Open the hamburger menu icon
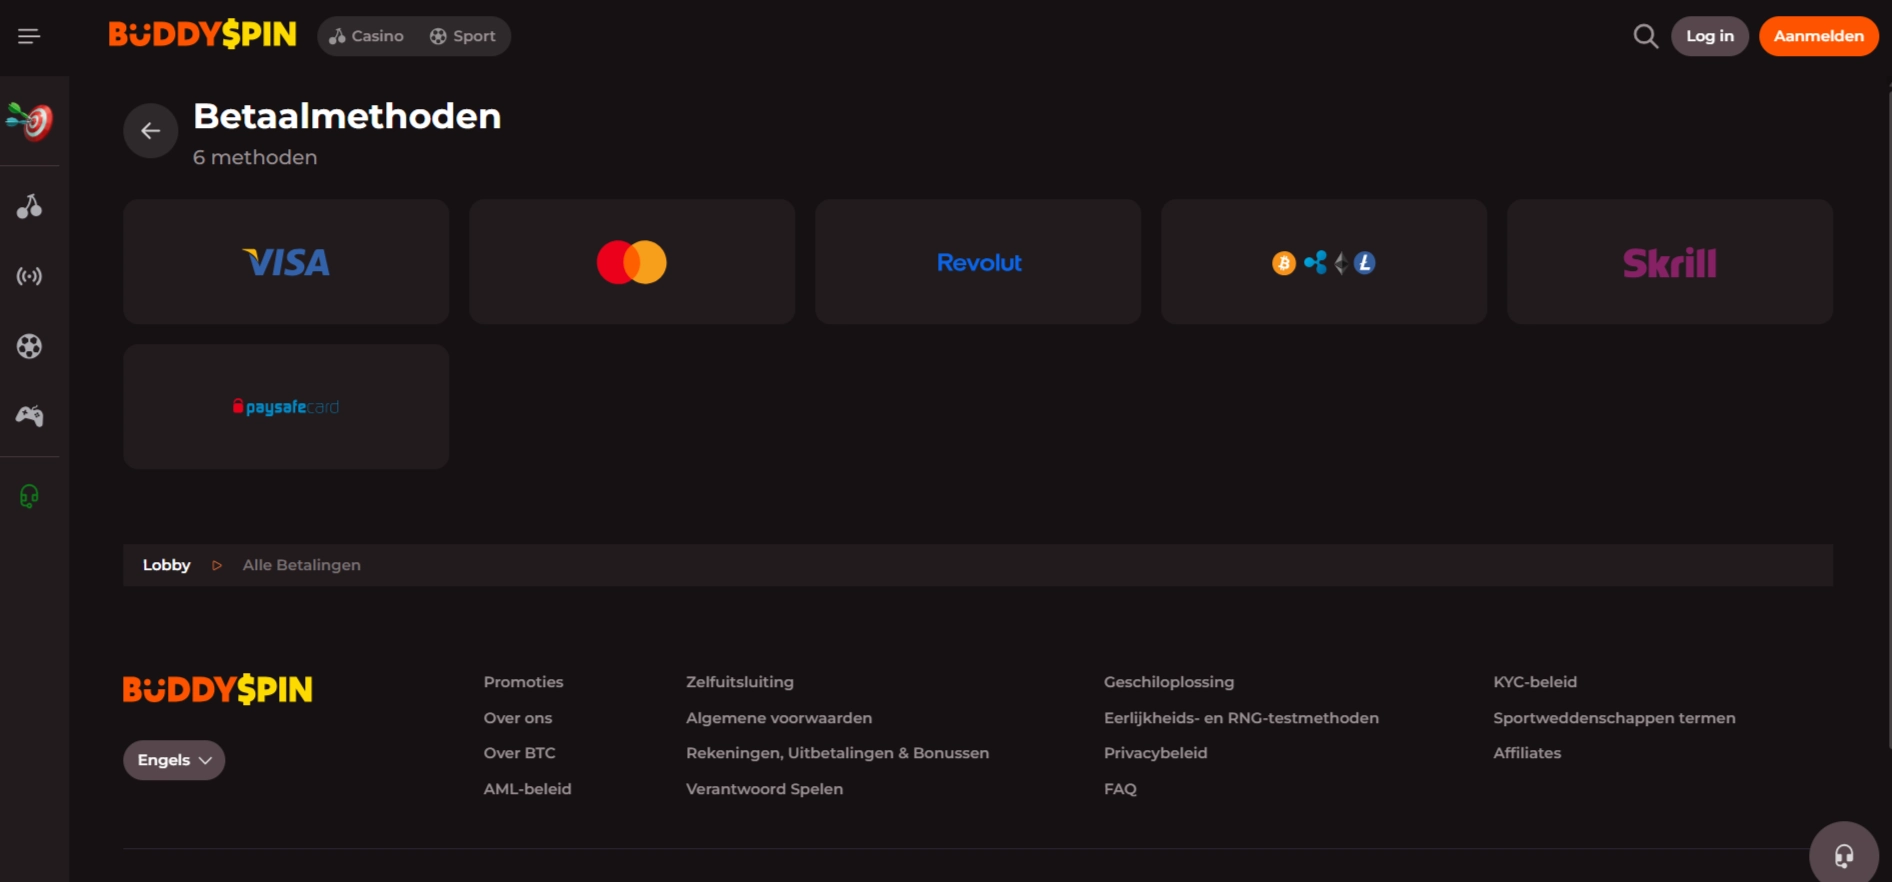 [x=29, y=36]
